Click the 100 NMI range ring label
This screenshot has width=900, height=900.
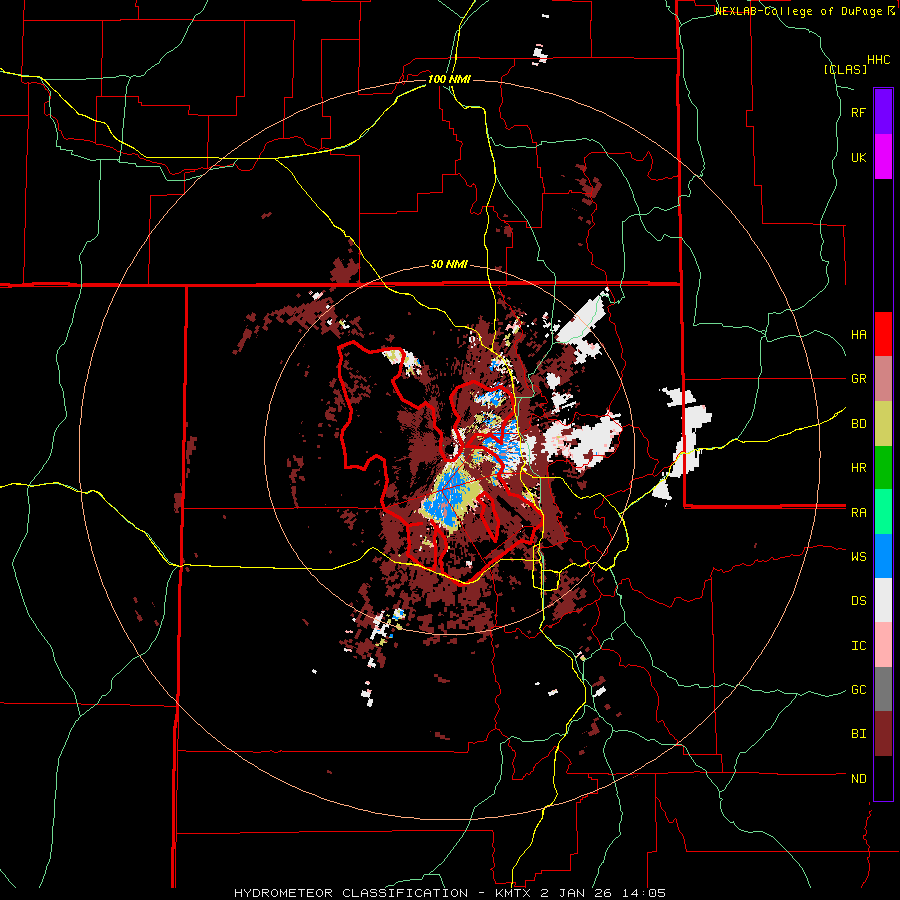point(449,79)
